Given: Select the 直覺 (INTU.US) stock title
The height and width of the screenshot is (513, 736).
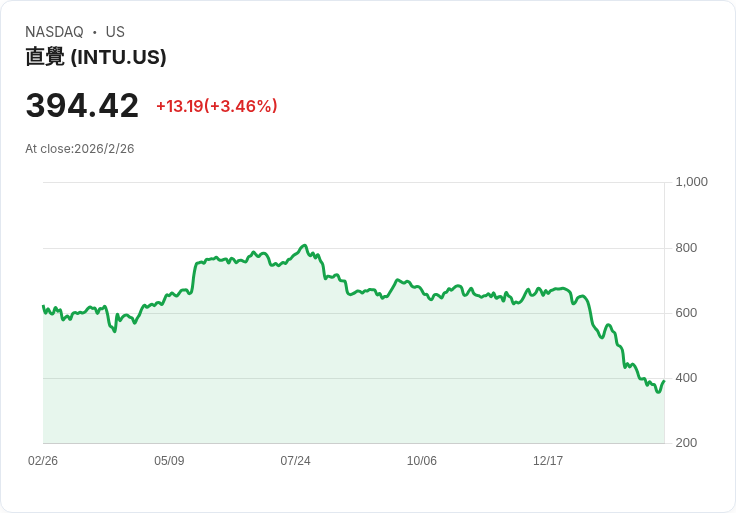Looking at the screenshot, I should click(x=96, y=57).
